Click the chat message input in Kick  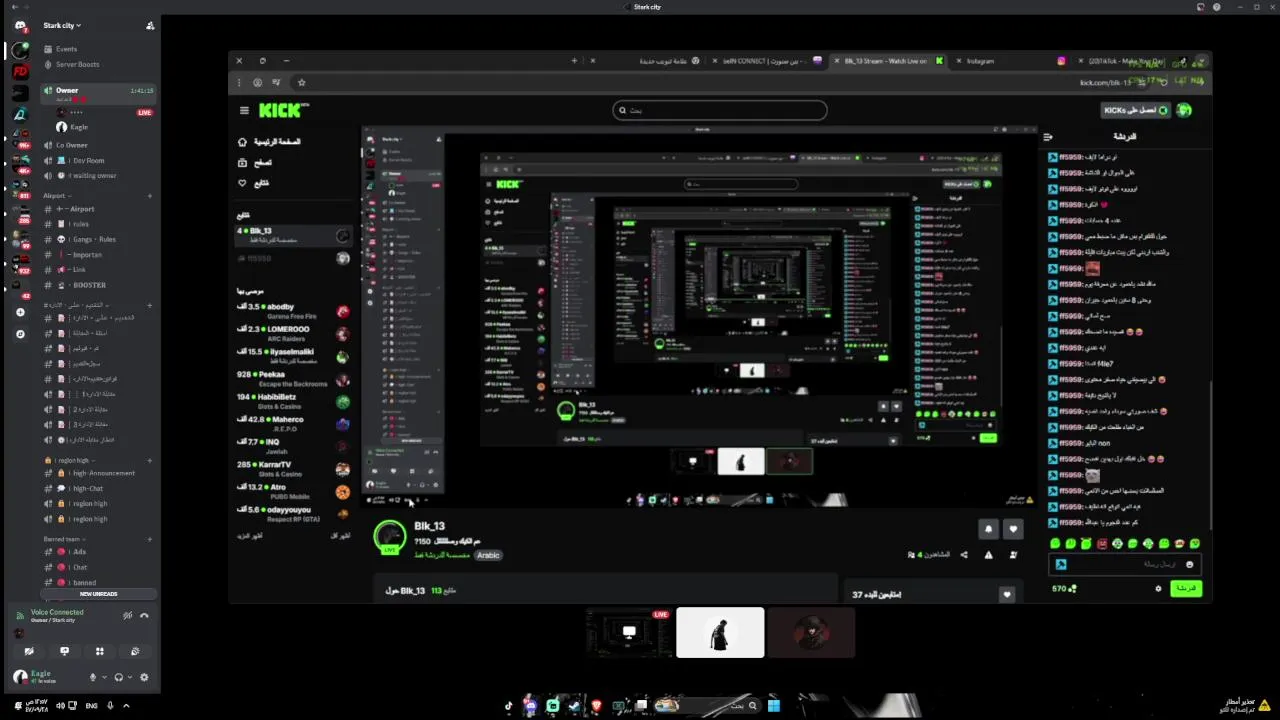point(1125,564)
